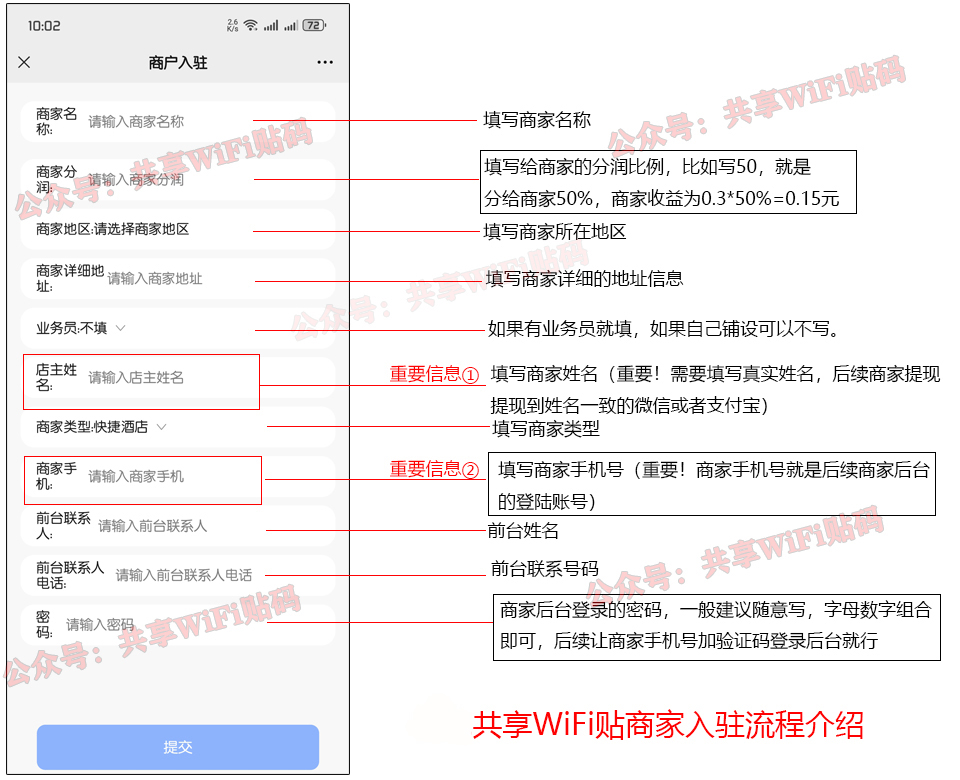
Task: Tap the WiFi status icon
Action: point(250,25)
